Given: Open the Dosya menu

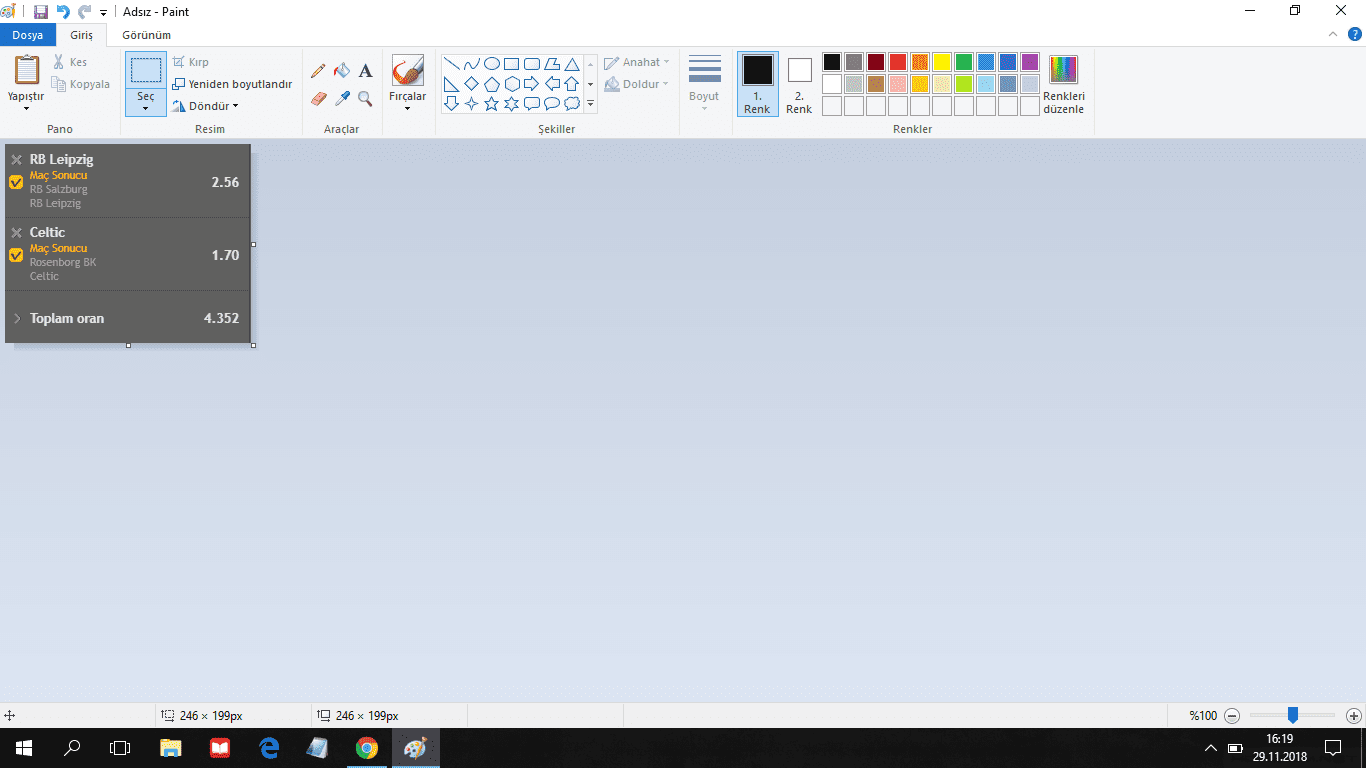Looking at the screenshot, I should 27,35.
